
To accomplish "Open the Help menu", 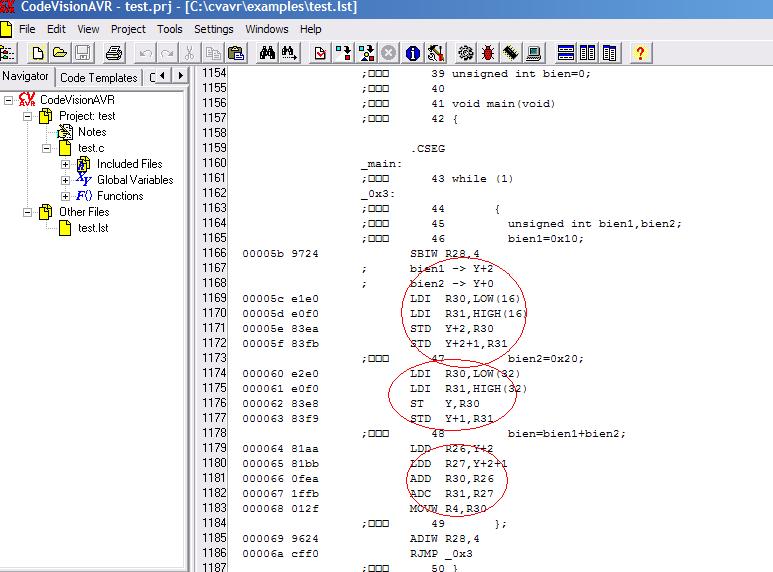I will [x=311, y=29].
